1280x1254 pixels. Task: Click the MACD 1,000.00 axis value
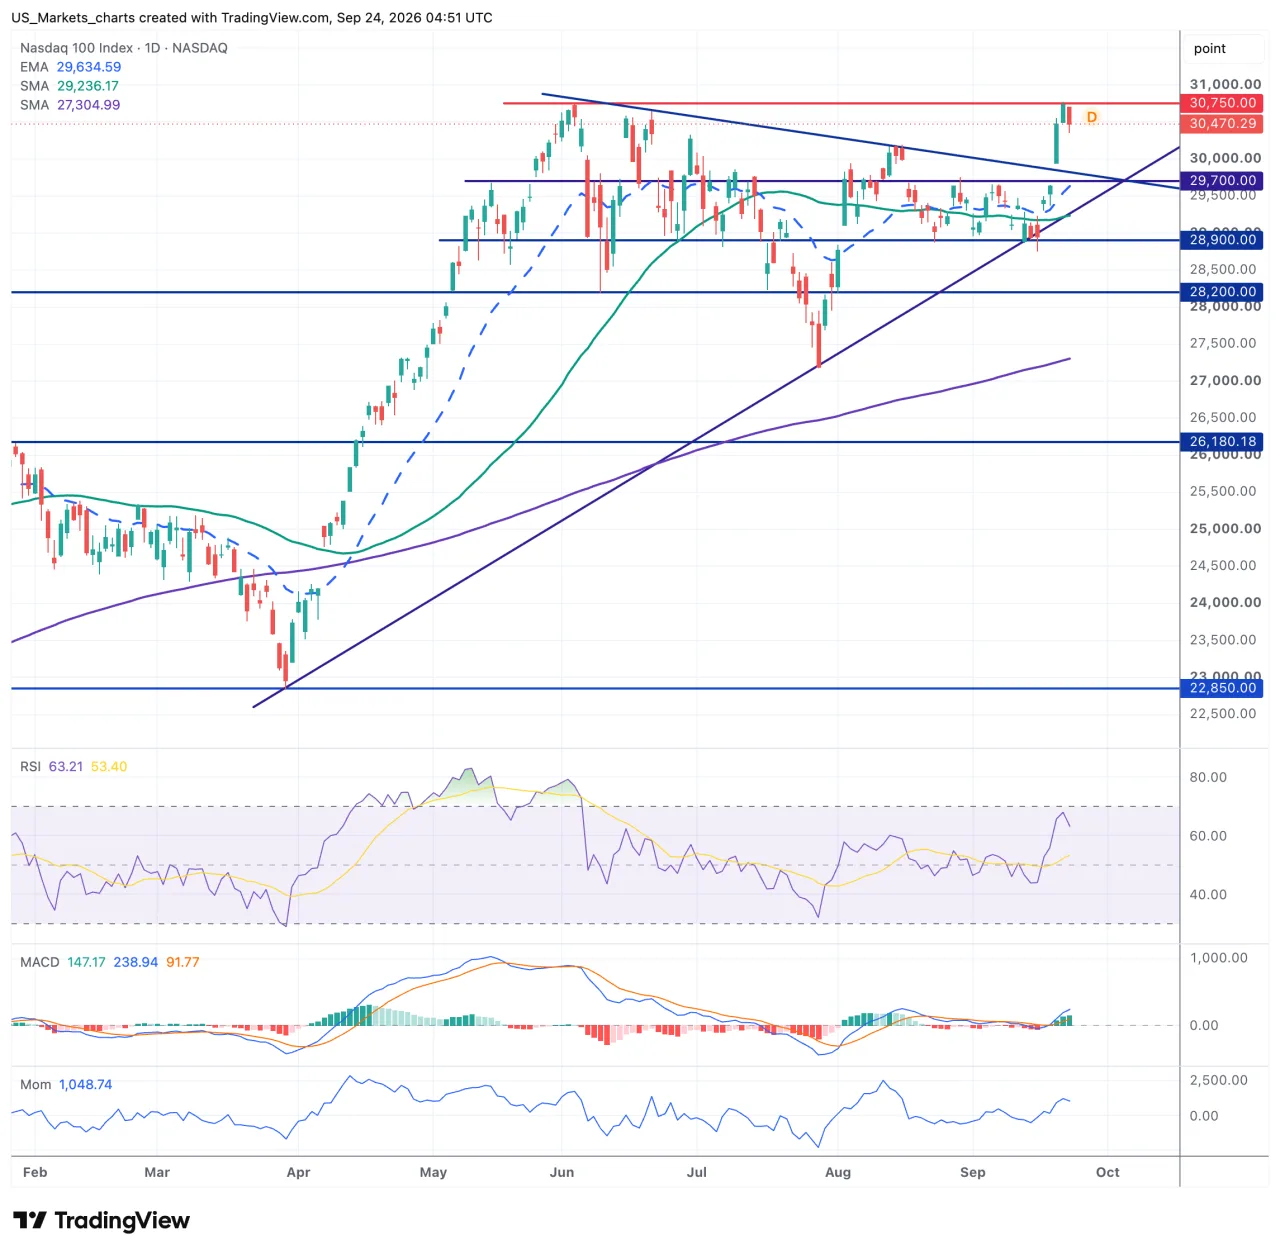1219,958
